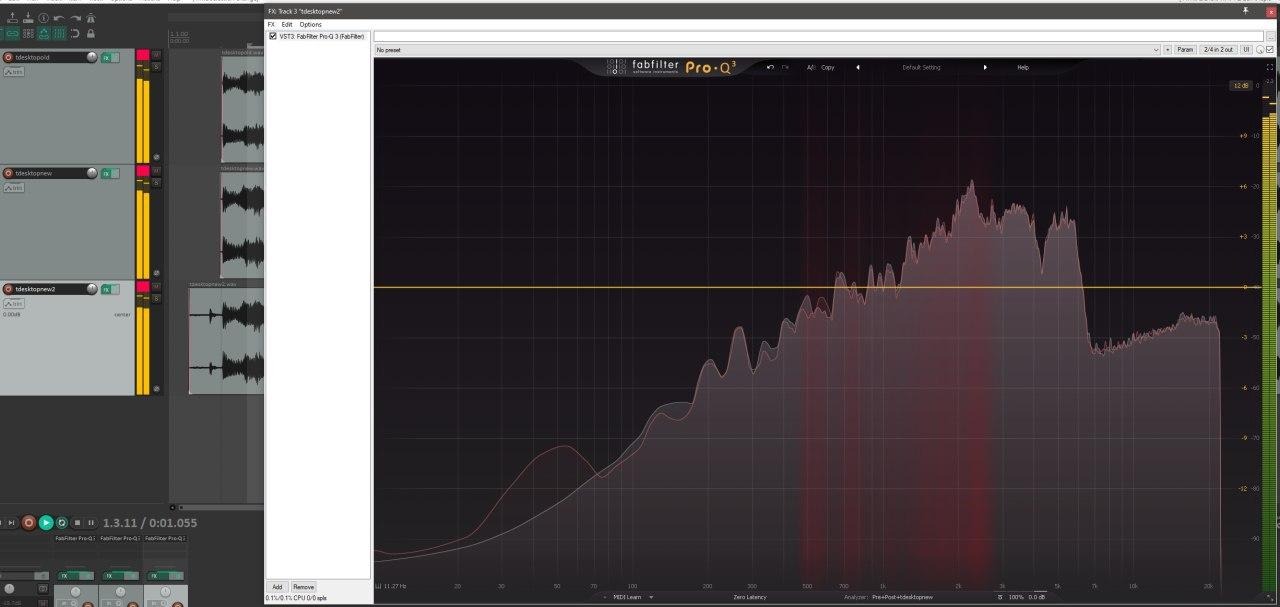Image resolution: width=1280 pixels, height=607 pixels.
Task: Adjust volume knob on tdesktopnew2 track
Action: pos(92,288)
